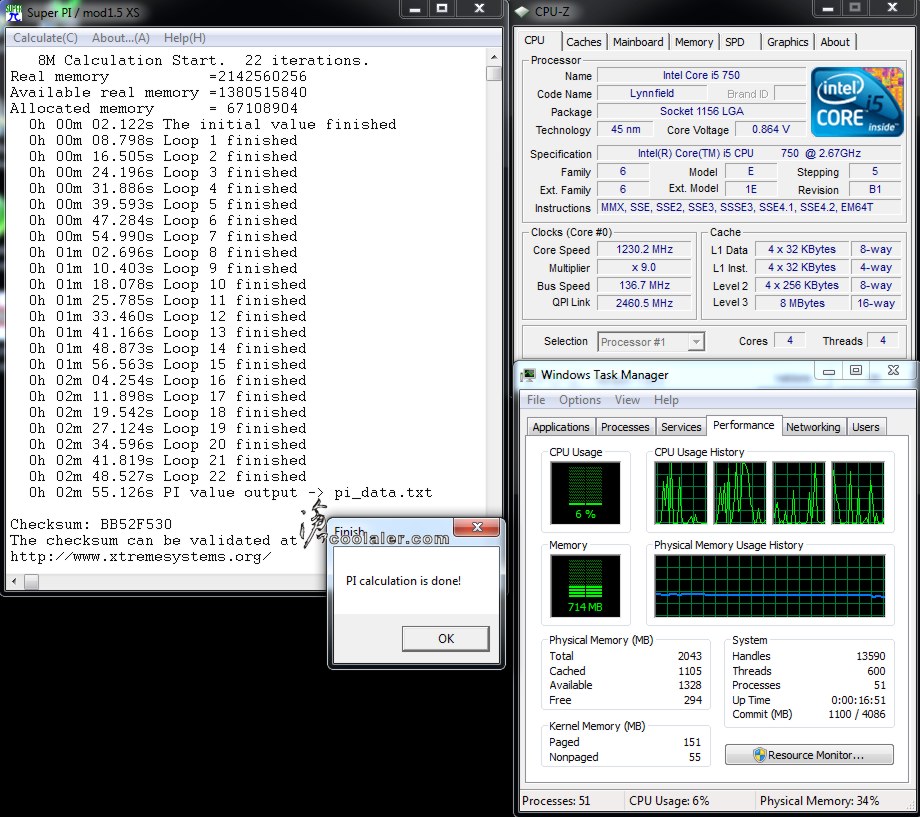Click the xtremesystems.org URL in Super PI output
Screen dimensions: 920x817
tap(141, 556)
